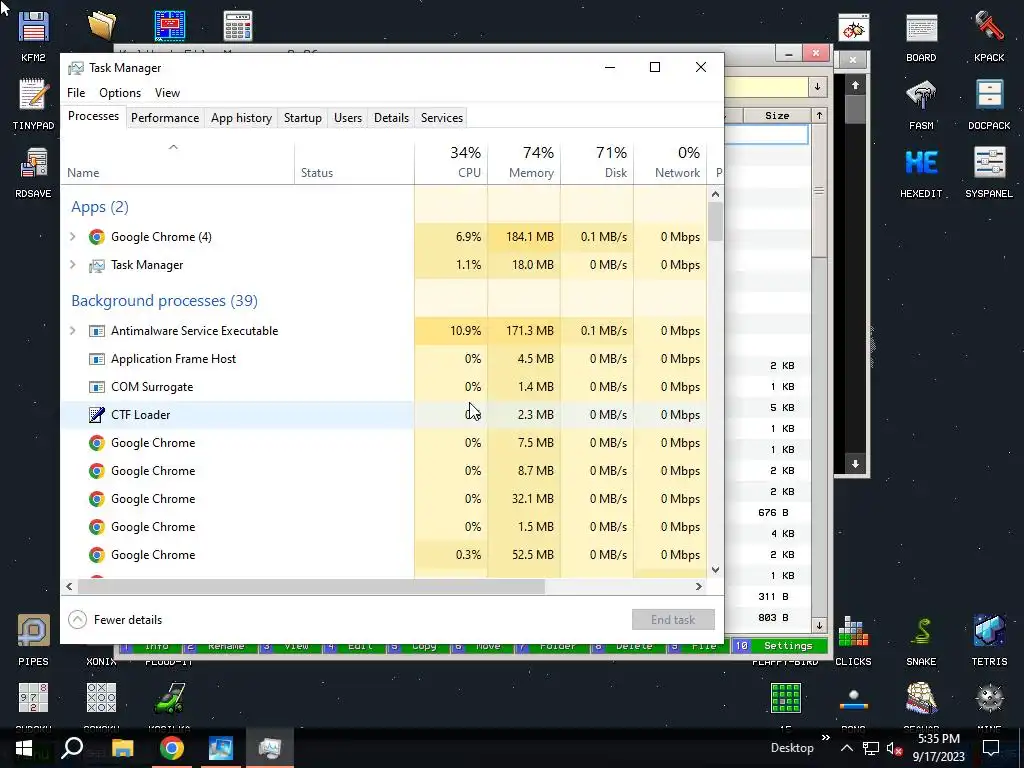Image resolution: width=1024 pixels, height=768 pixels.
Task: Launch the KPACK desktop icon
Action: tap(989, 29)
